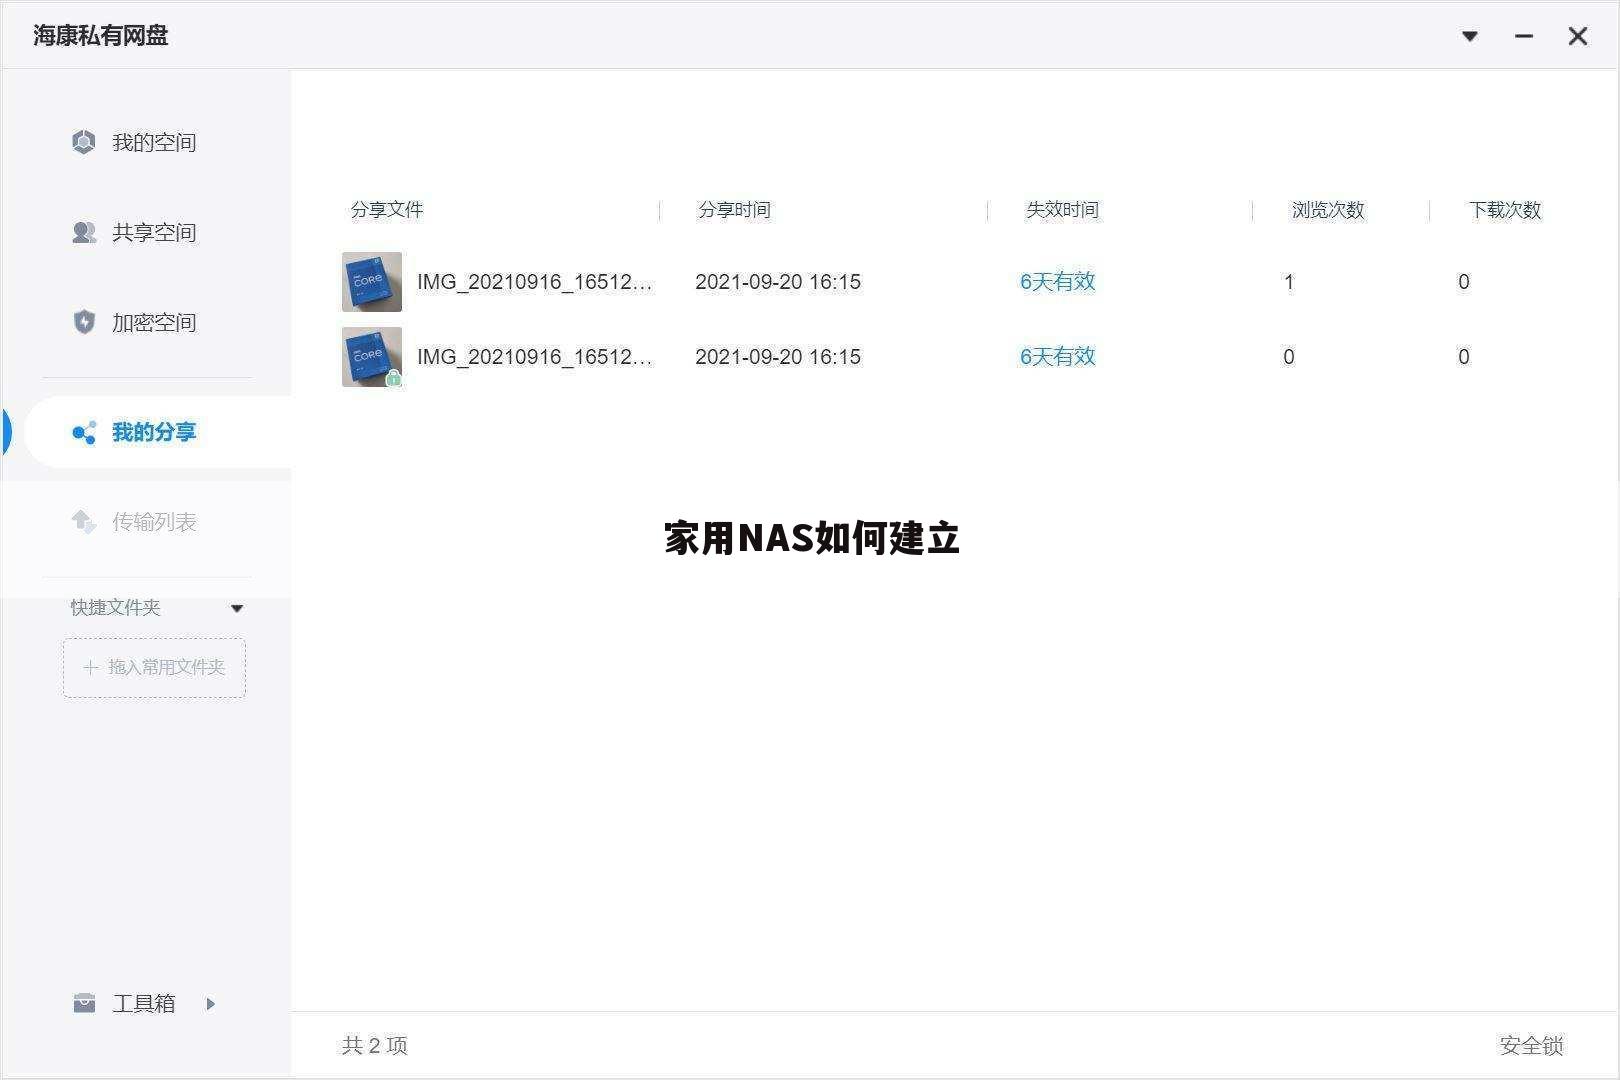Screen dimensions: 1620x1080
Task: Click the 安全锁 security lock
Action: tap(1530, 1046)
